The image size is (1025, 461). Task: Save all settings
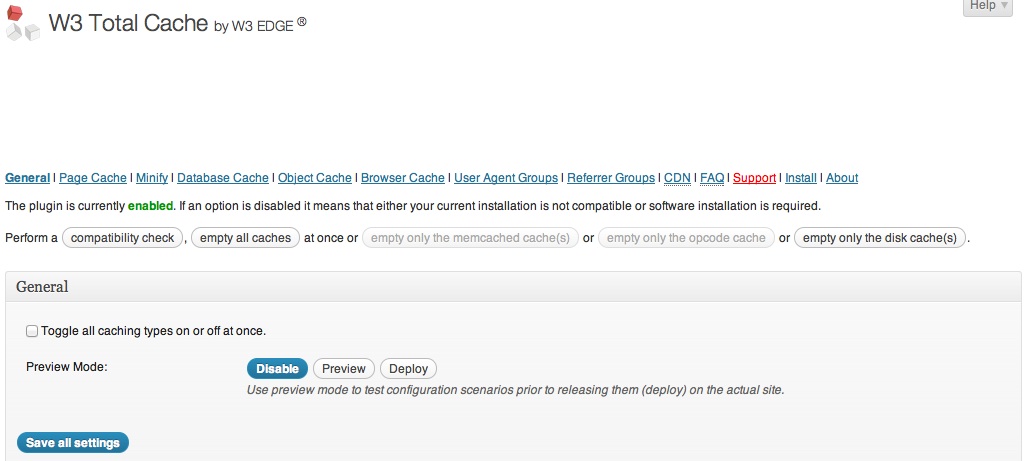73,443
